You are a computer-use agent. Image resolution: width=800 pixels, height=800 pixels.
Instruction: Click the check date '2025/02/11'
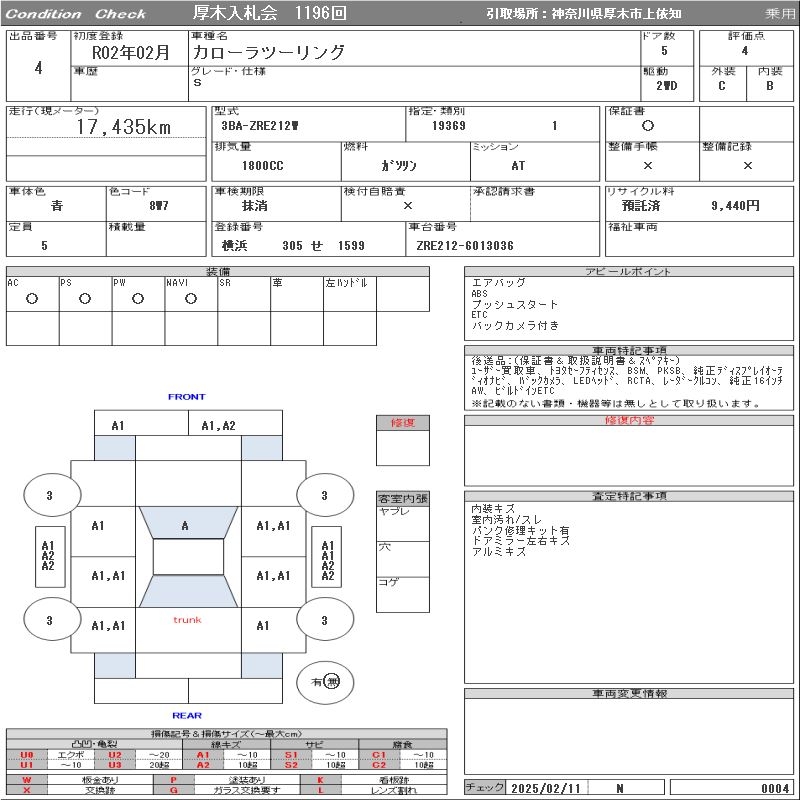click(546, 788)
